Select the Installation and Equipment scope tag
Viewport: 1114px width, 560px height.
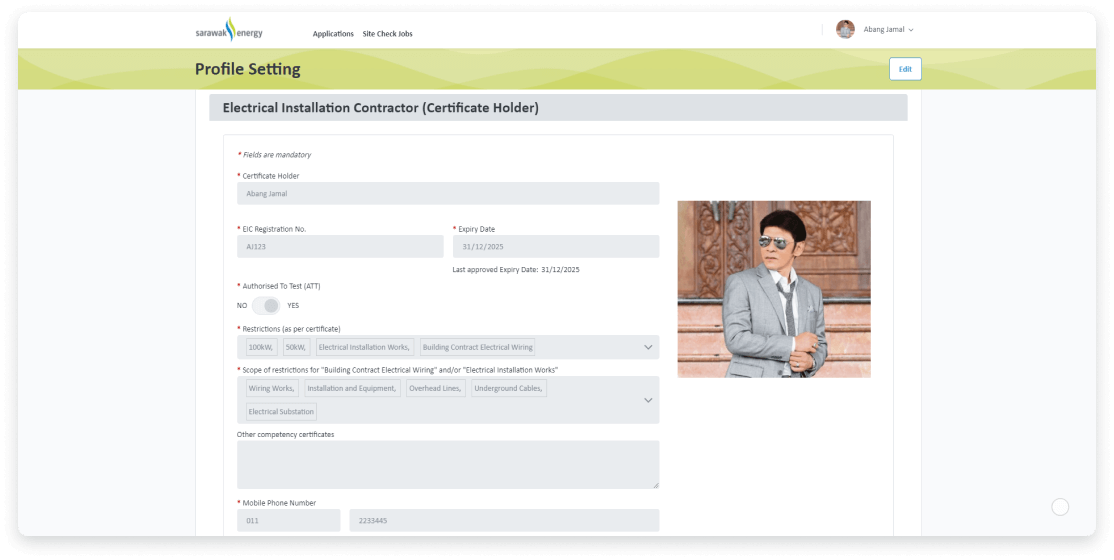tap(352, 389)
